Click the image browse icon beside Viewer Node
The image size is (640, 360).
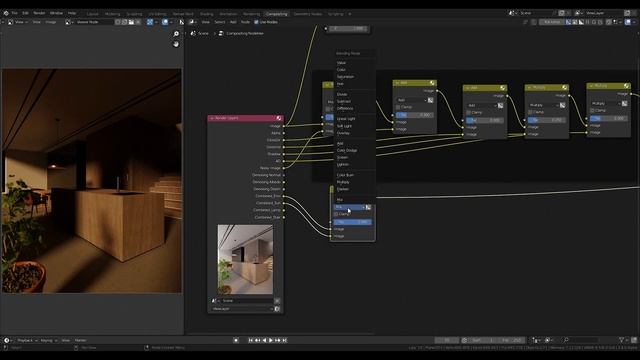click(68, 22)
